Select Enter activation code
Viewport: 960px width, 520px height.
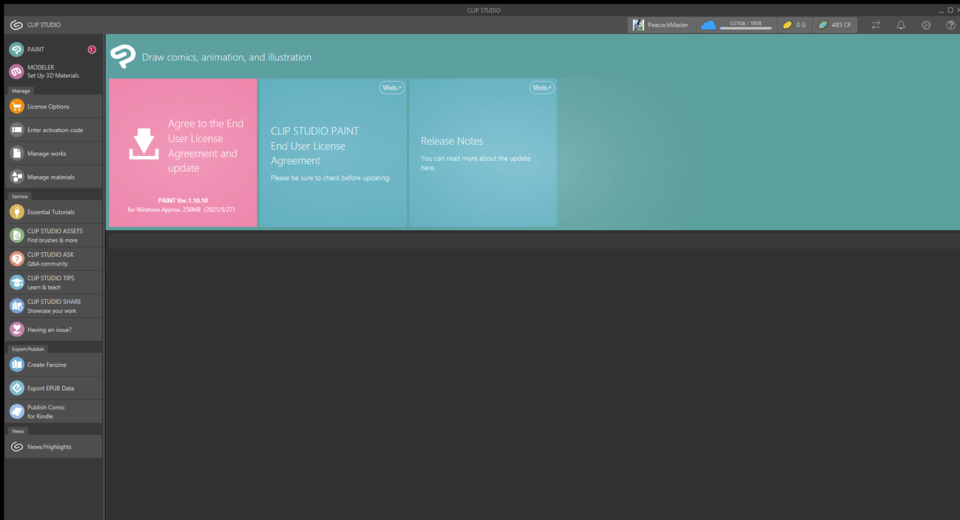point(53,130)
